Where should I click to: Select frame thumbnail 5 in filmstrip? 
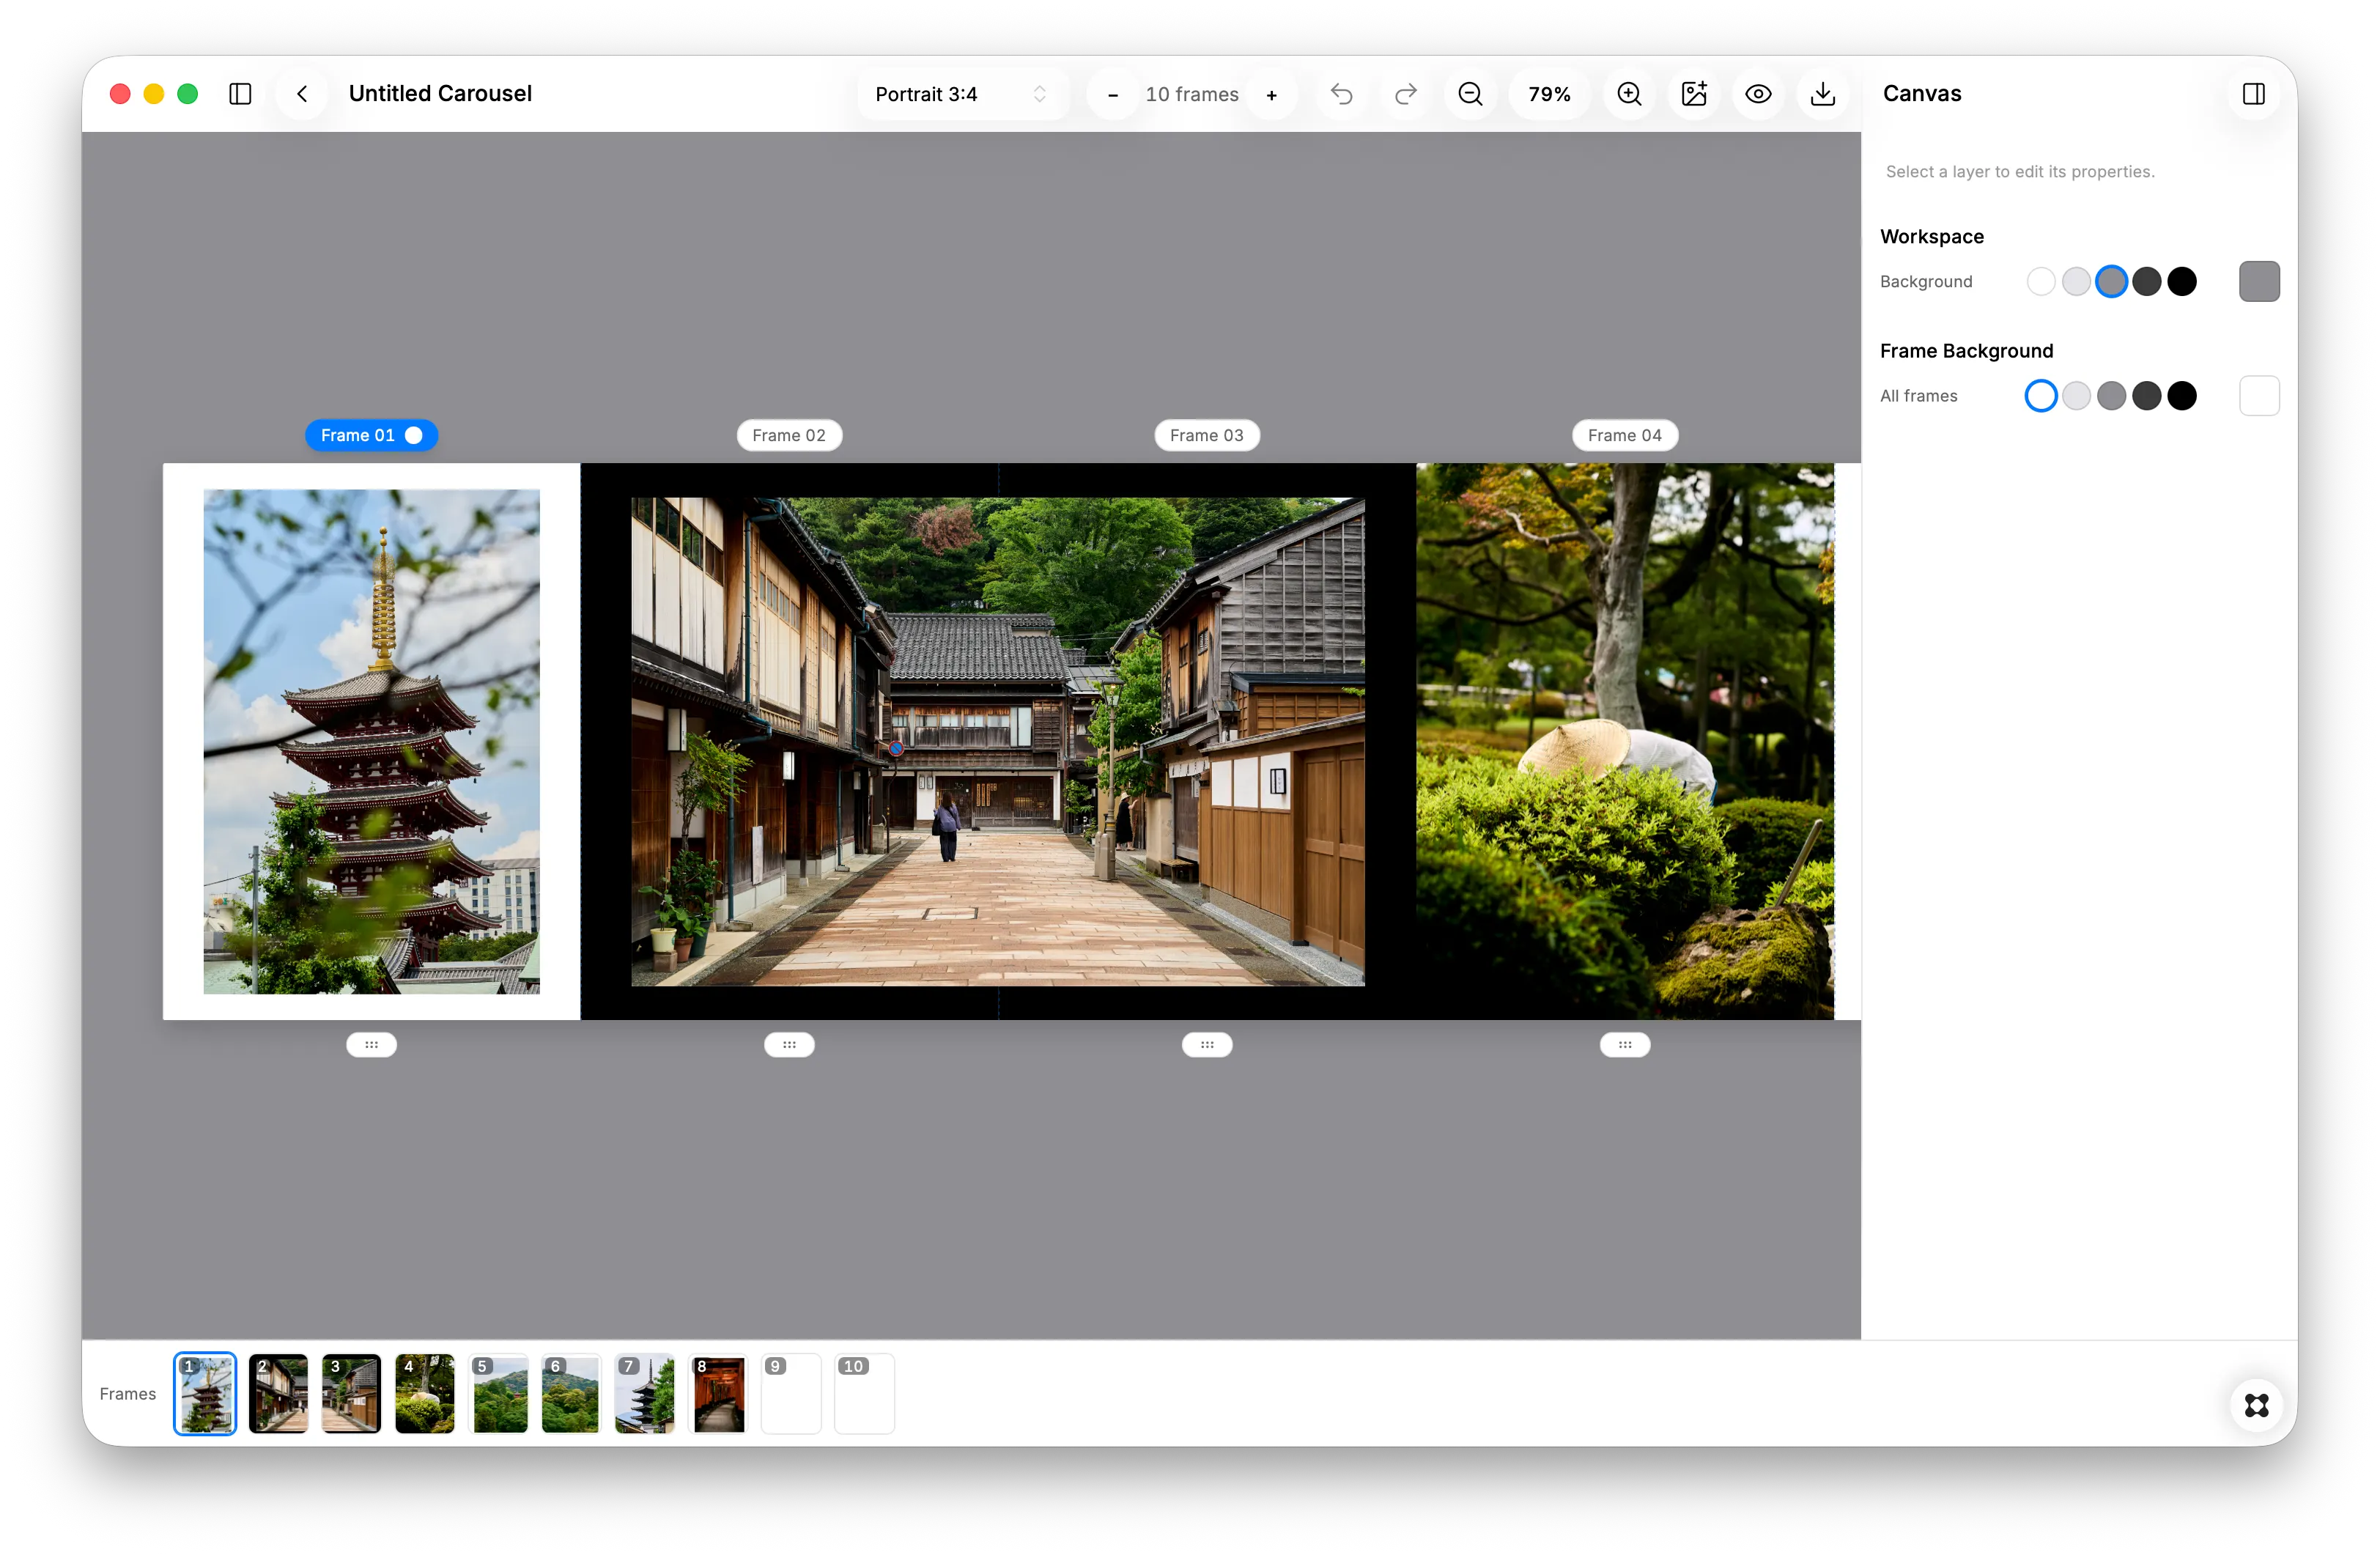coord(498,1394)
